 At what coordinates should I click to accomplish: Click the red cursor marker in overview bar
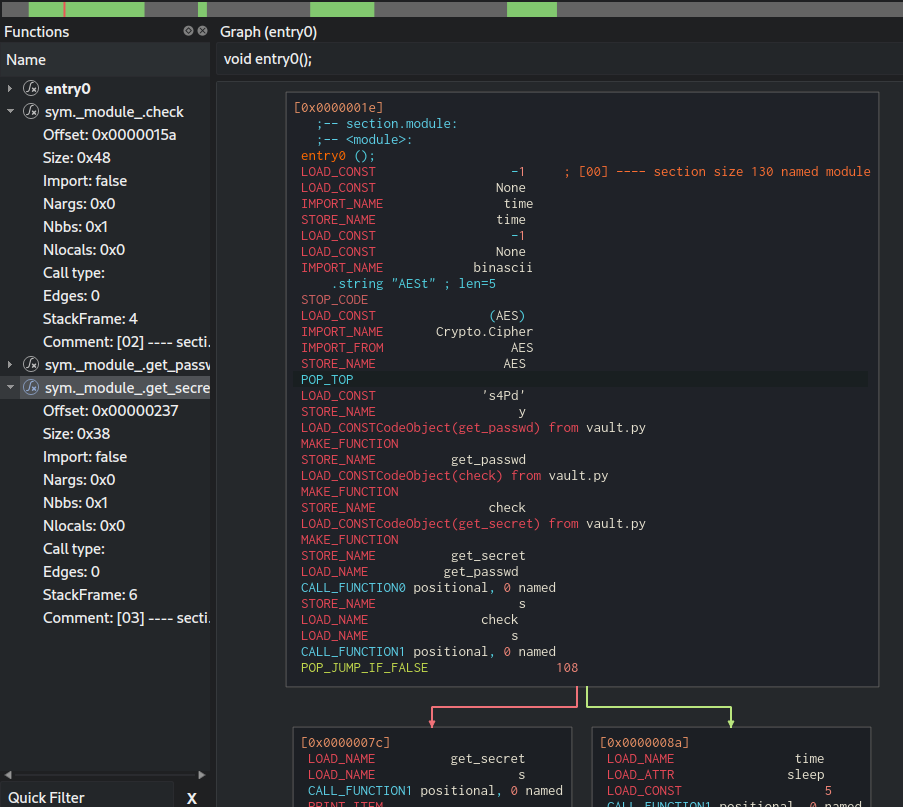[64, 9]
